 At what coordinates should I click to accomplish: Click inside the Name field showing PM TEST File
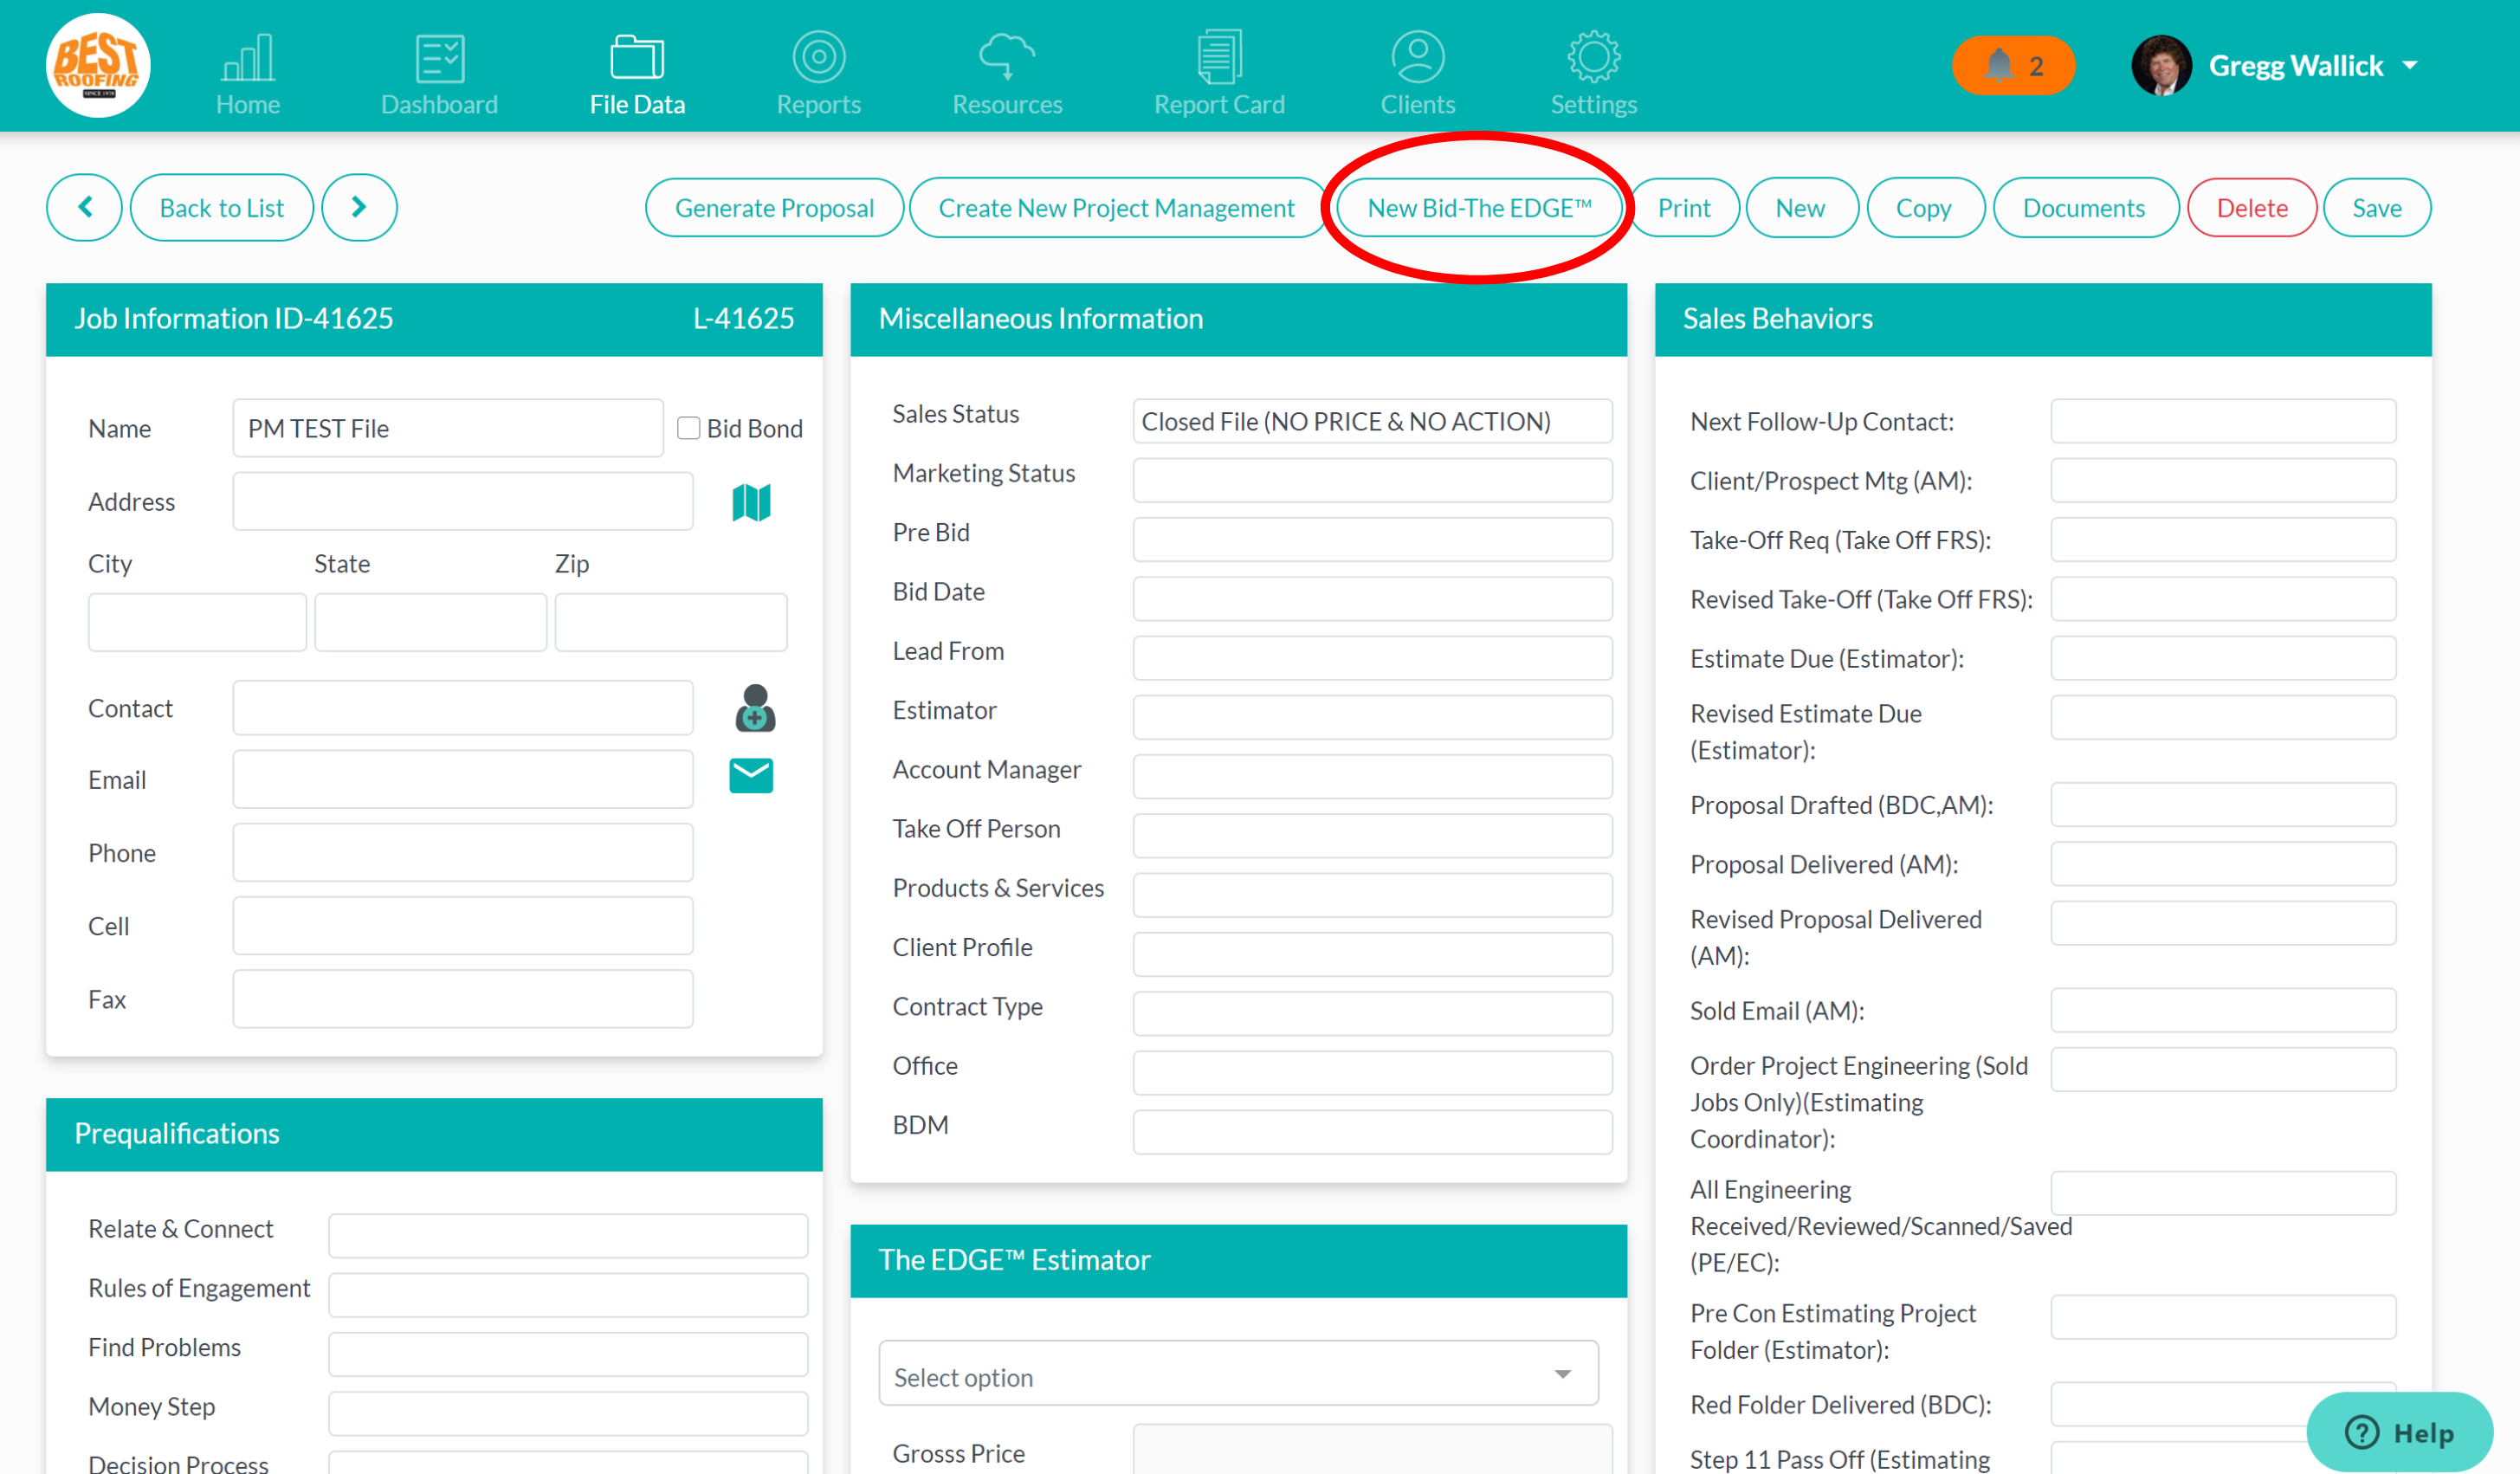[x=447, y=428]
